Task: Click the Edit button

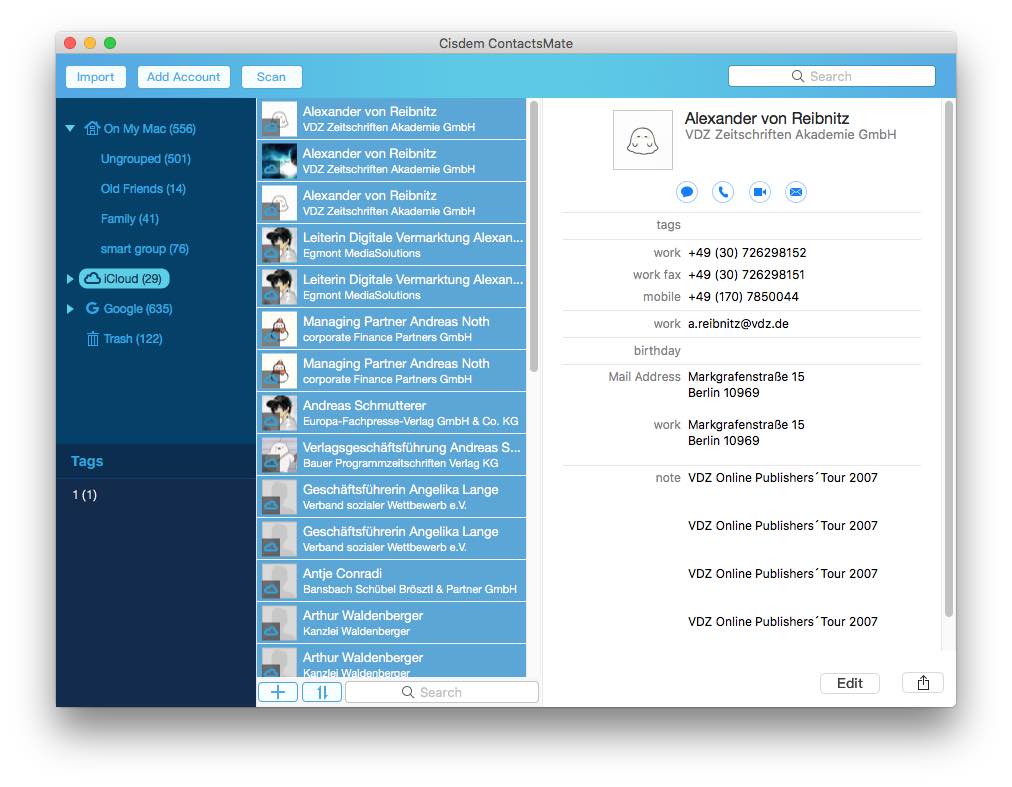Action: [849, 683]
